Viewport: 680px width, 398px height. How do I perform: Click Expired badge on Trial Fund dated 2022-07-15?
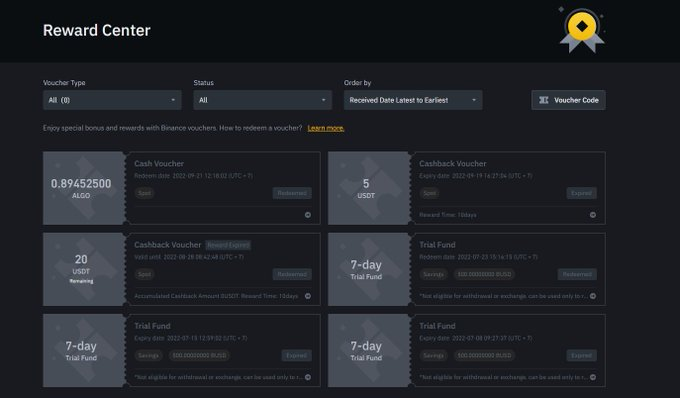coord(296,355)
